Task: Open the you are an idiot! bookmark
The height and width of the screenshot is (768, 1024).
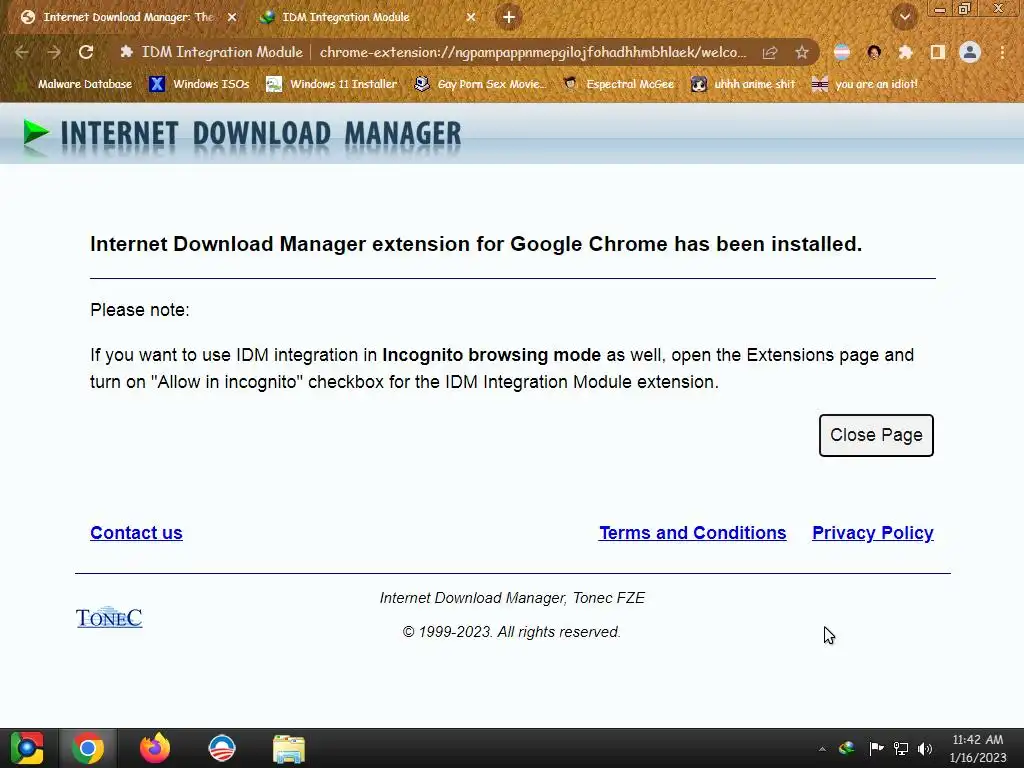Action: (x=865, y=84)
